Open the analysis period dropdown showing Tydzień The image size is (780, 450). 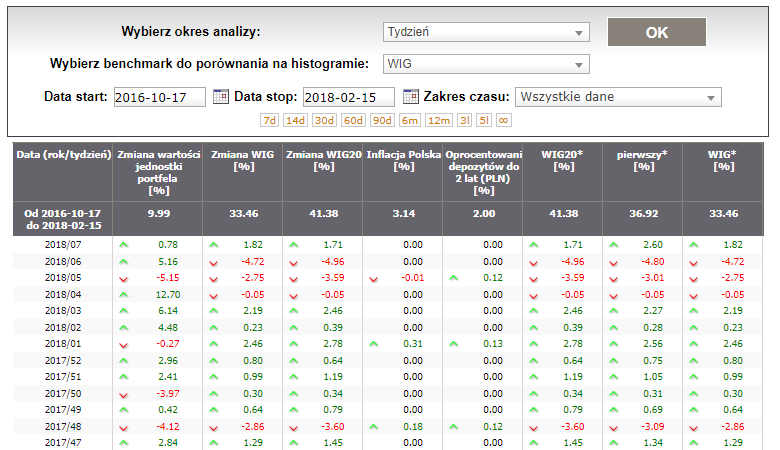pyautogui.click(x=486, y=32)
